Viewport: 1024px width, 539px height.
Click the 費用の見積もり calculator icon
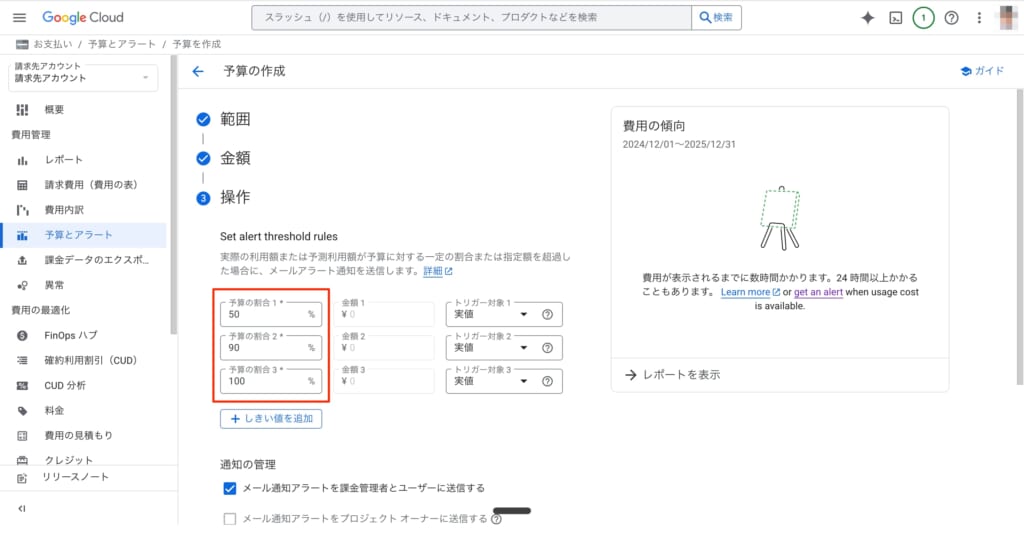(x=22, y=436)
